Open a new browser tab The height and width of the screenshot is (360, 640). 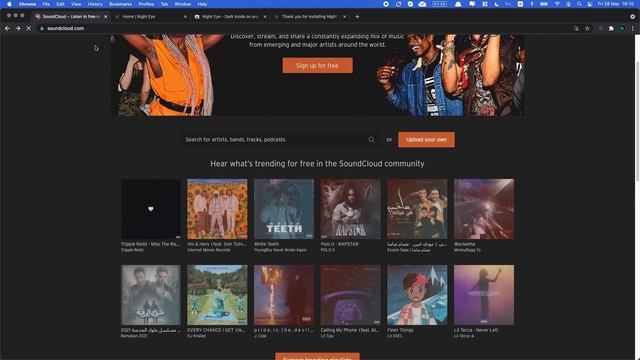pos(357,17)
